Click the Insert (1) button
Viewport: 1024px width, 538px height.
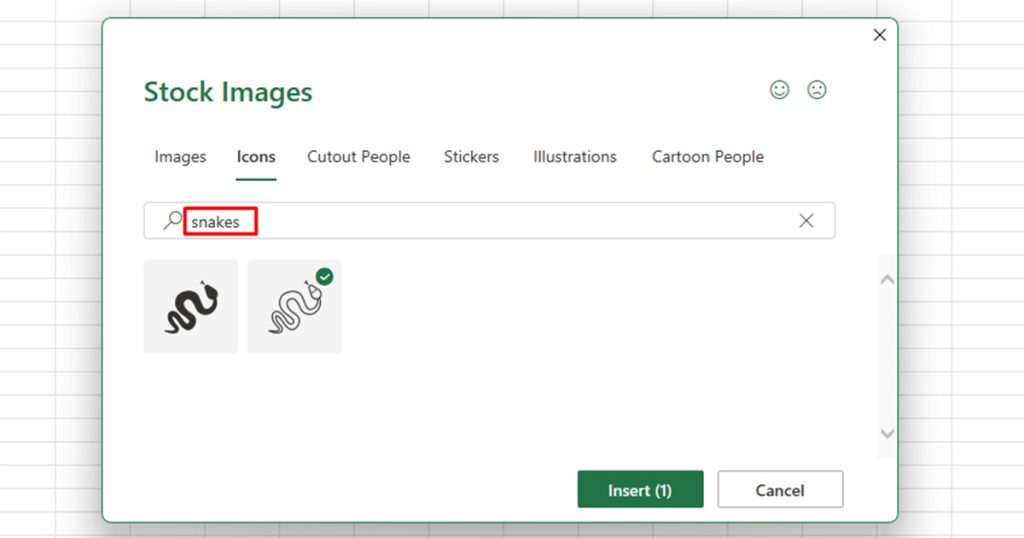point(640,490)
